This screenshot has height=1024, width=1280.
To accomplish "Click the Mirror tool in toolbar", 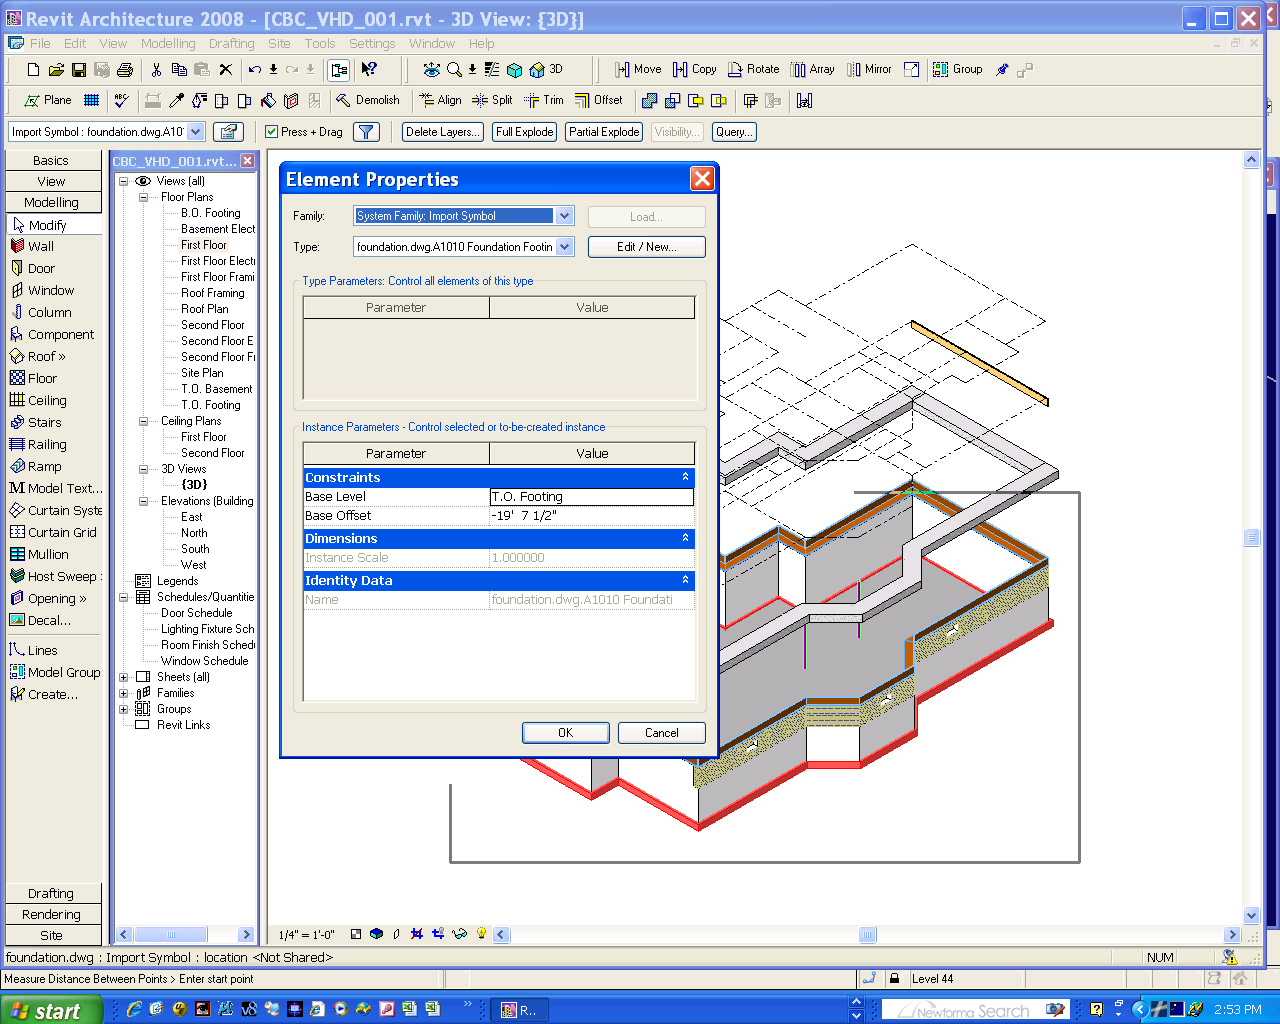I will (x=869, y=69).
